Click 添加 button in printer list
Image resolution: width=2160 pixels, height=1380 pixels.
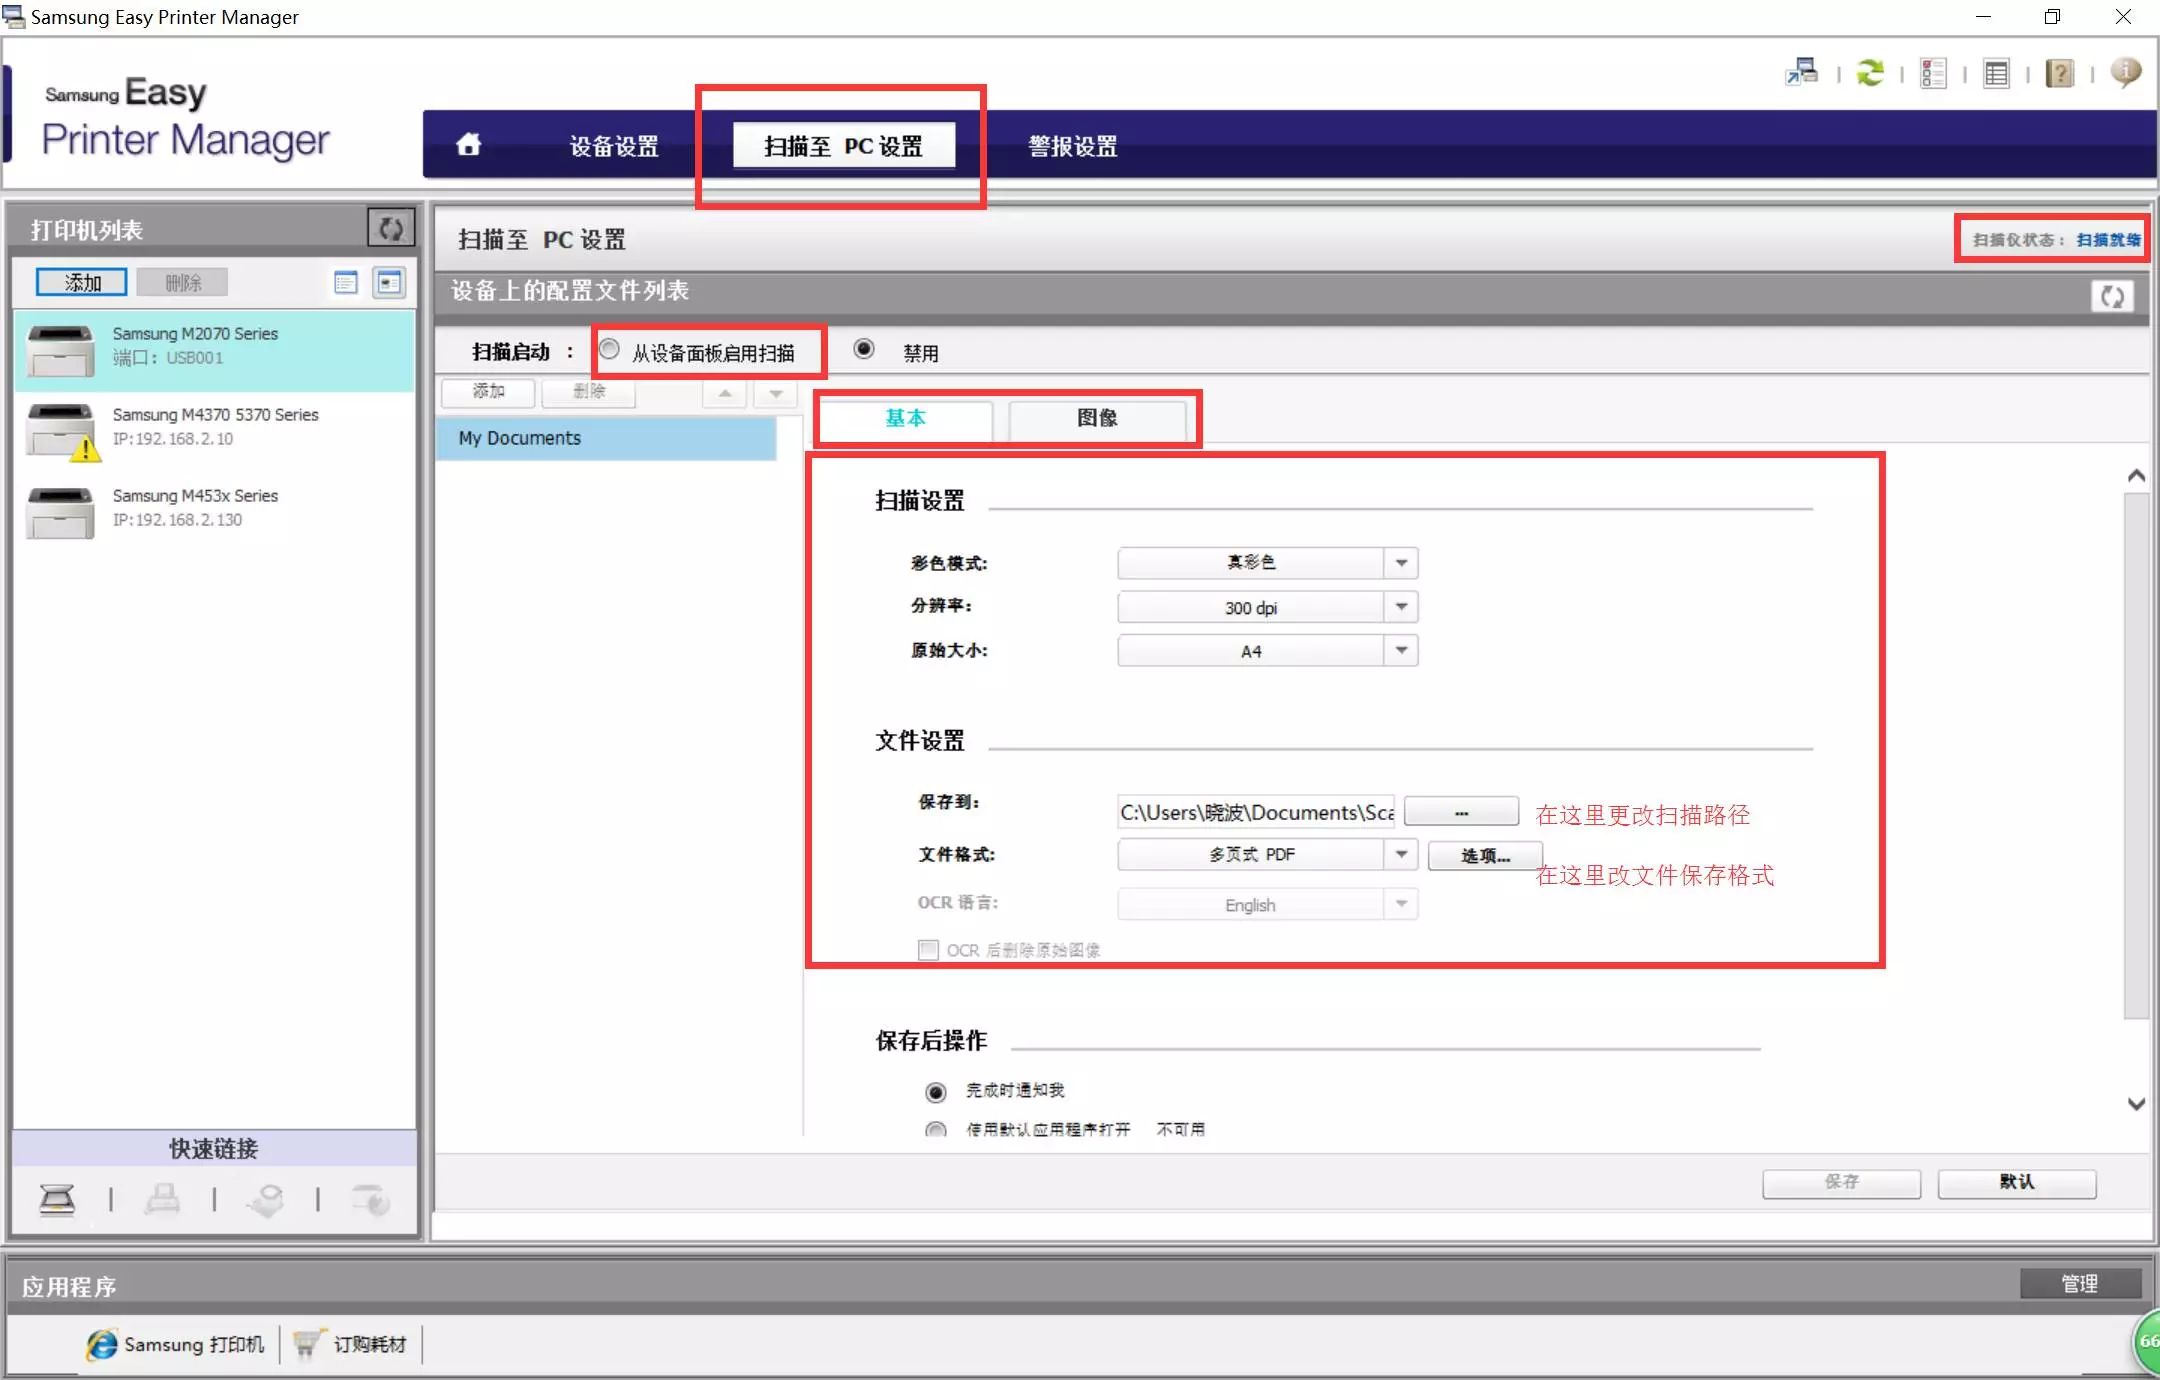pos(82,283)
